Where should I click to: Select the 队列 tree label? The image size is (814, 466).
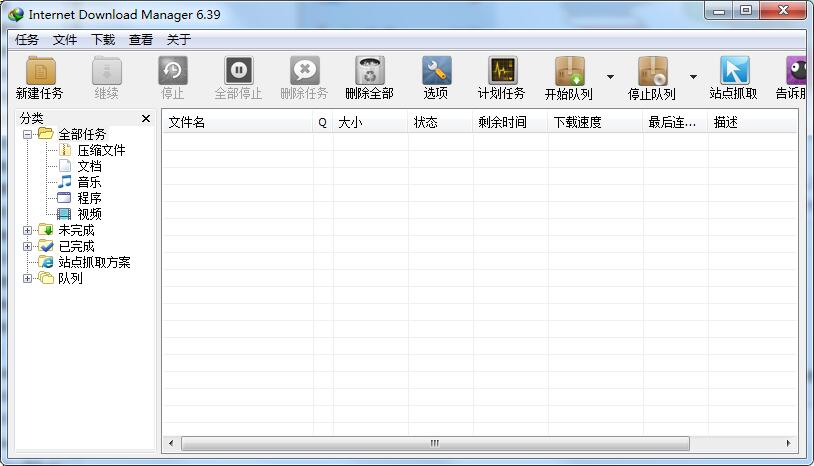click(70, 279)
